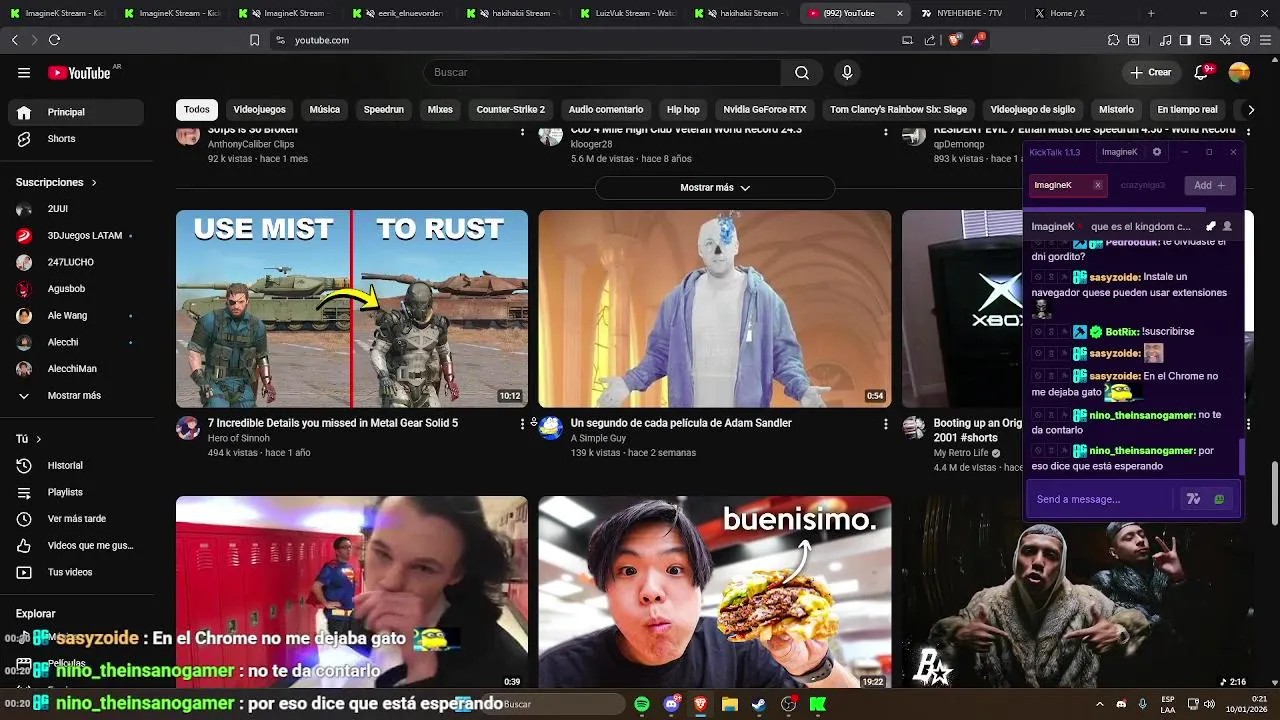The height and width of the screenshot is (720, 1280).
Task: Open the Hero of Sinnoh channel link
Action: point(239,438)
